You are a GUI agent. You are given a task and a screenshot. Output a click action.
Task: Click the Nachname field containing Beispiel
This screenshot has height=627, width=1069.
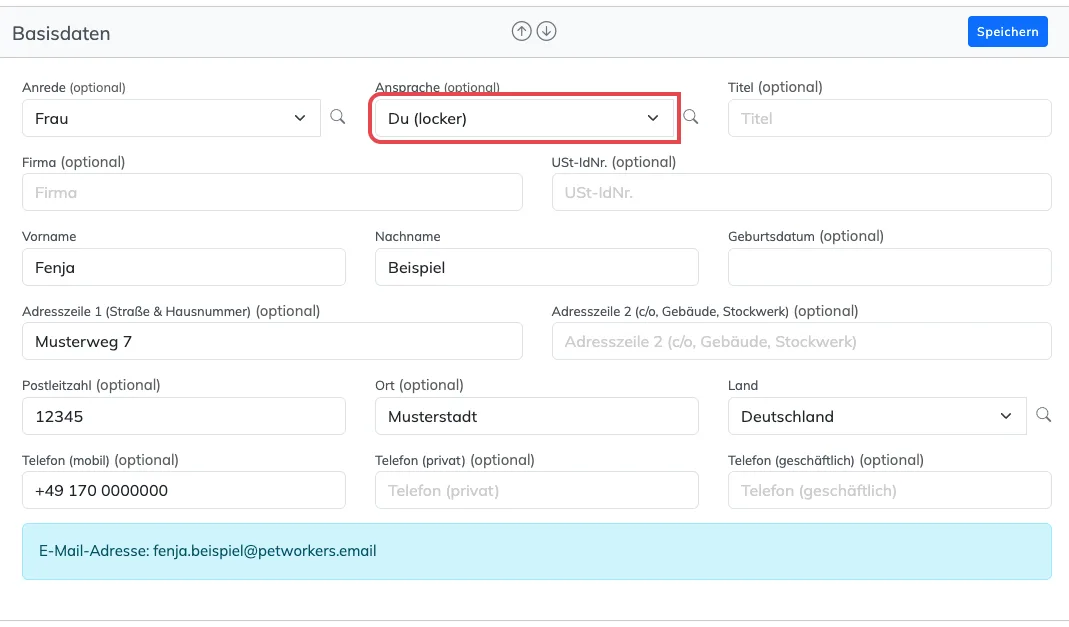[x=537, y=267]
